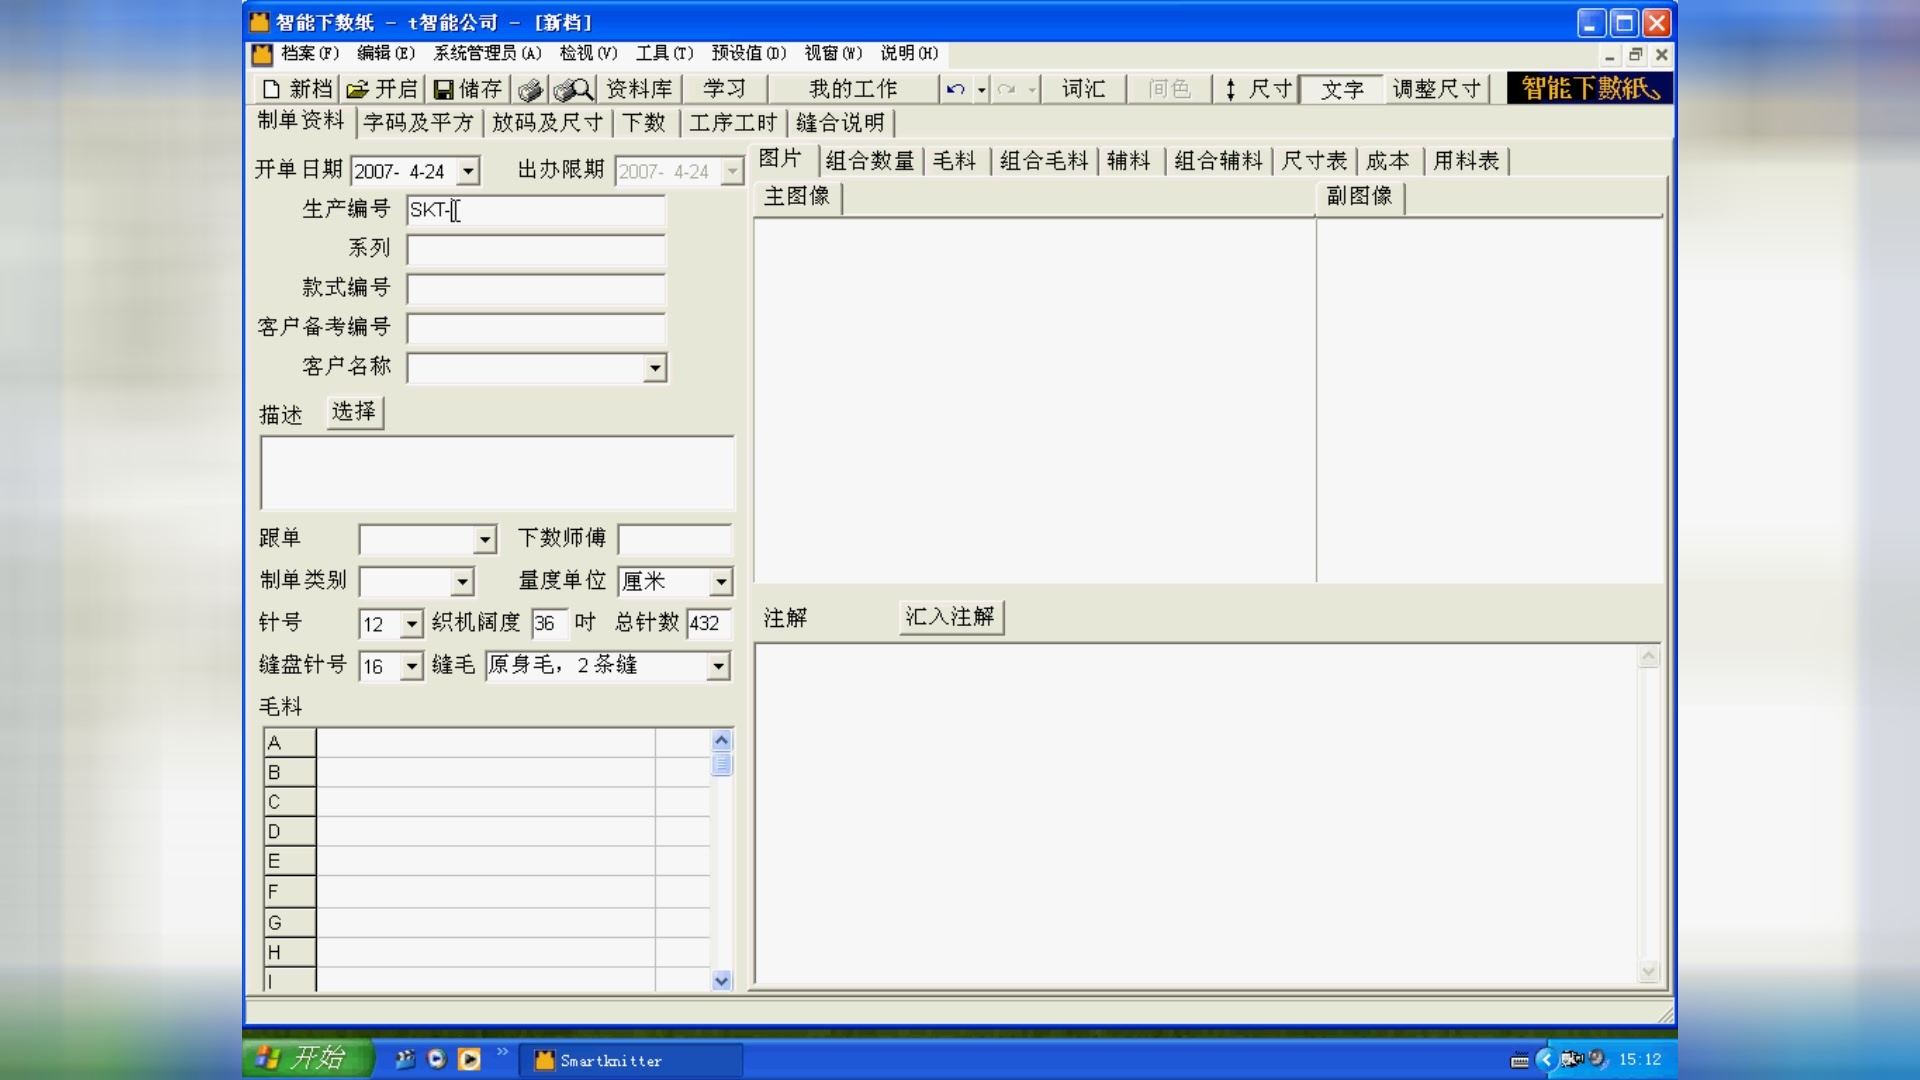This screenshot has height=1080, width=1920.
Task: Switch to the 工序工时 tab
Action: click(x=732, y=123)
